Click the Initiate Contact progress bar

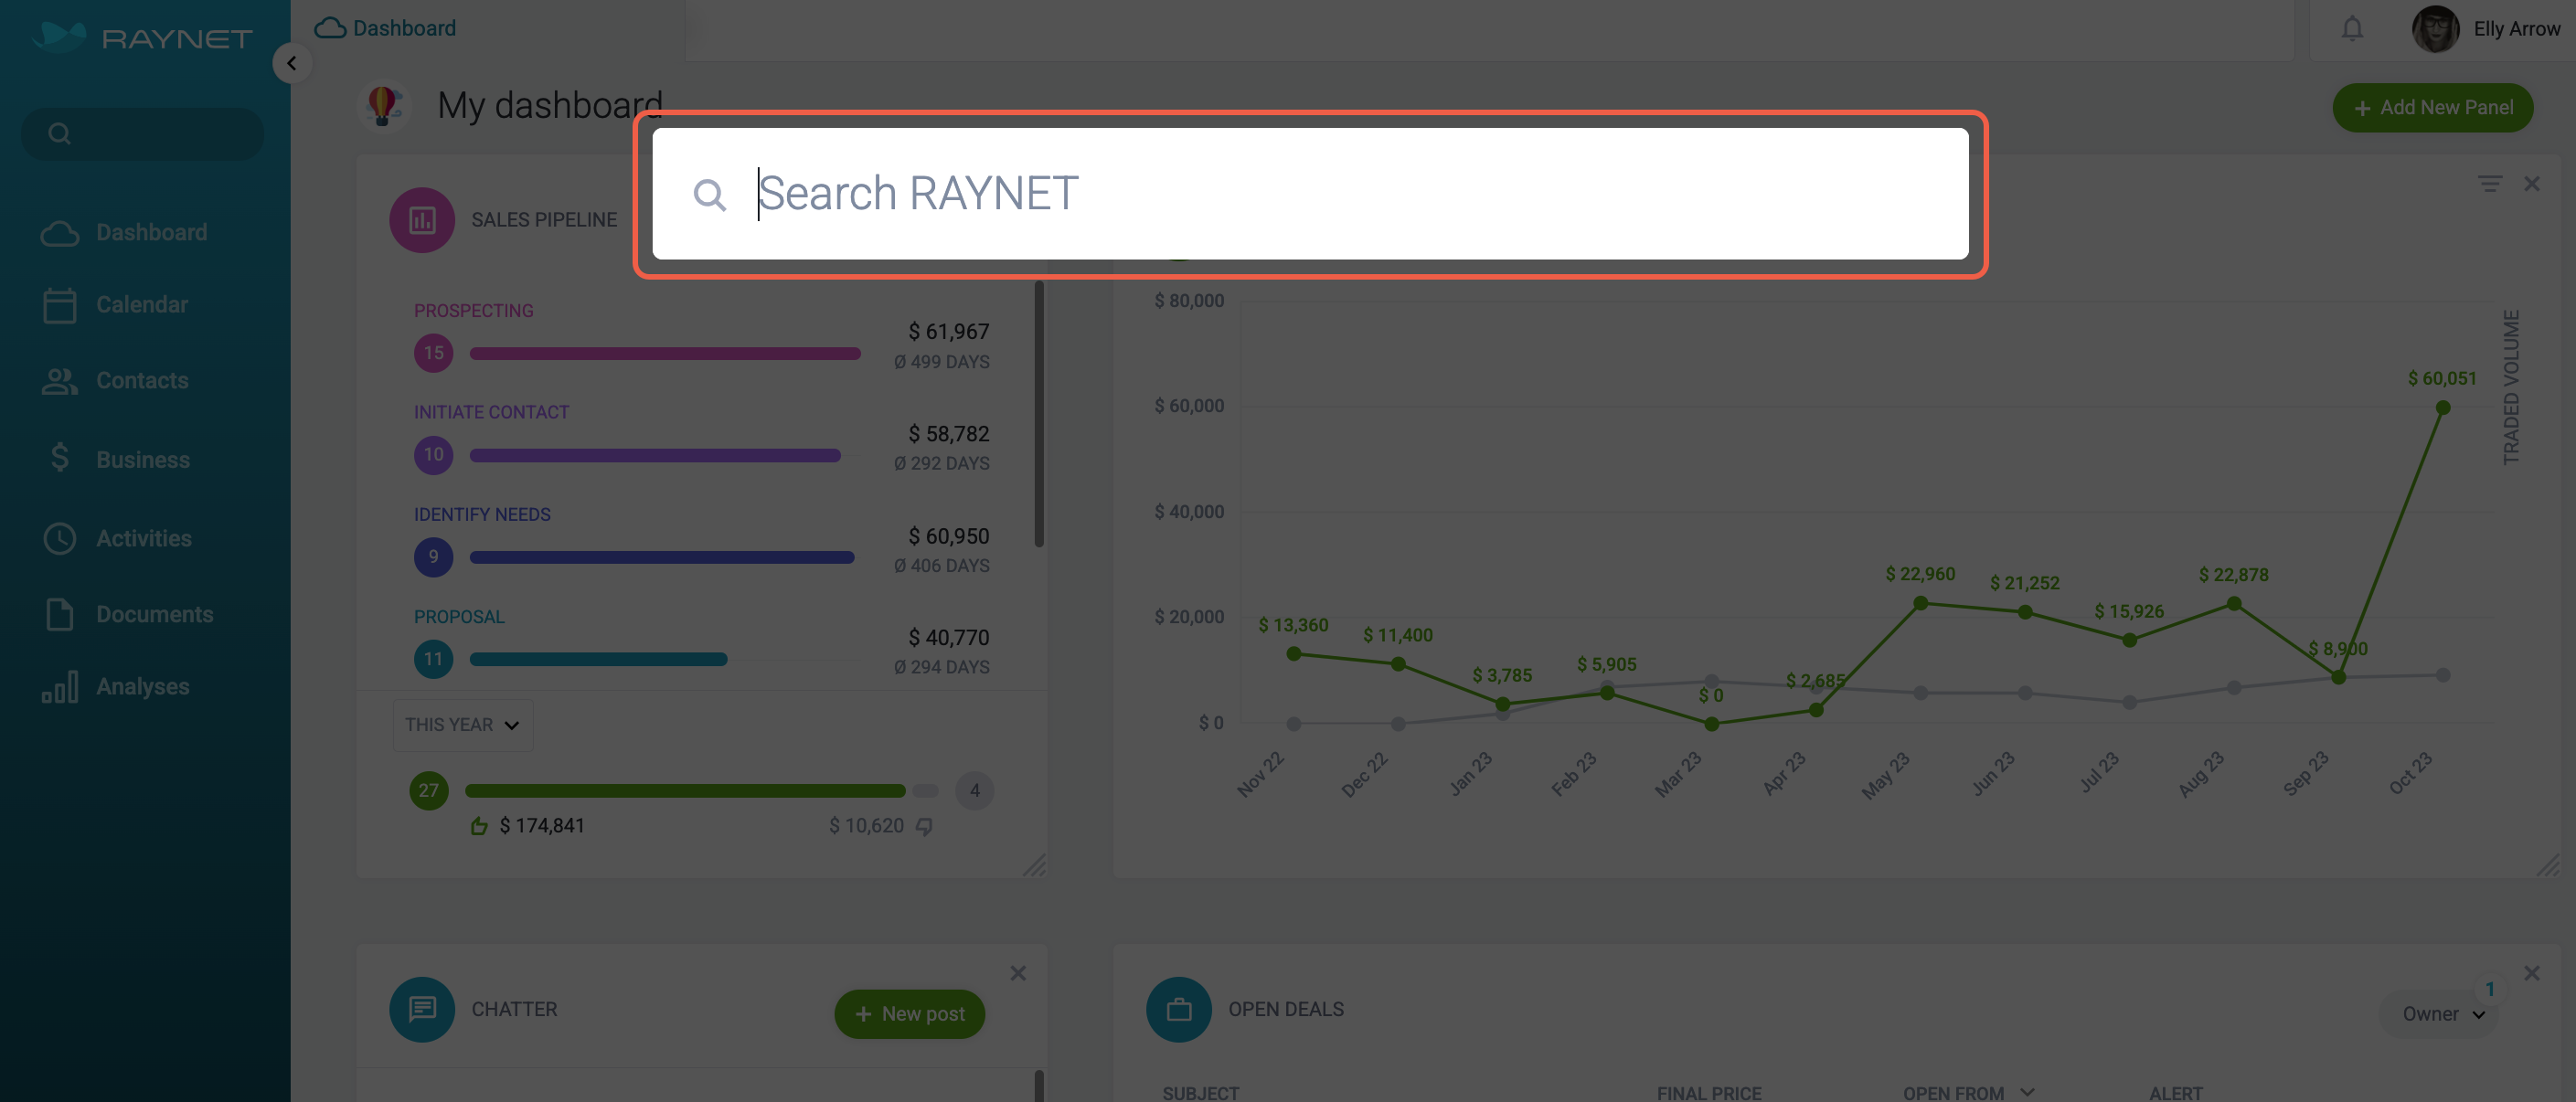click(x=655, y=456)
